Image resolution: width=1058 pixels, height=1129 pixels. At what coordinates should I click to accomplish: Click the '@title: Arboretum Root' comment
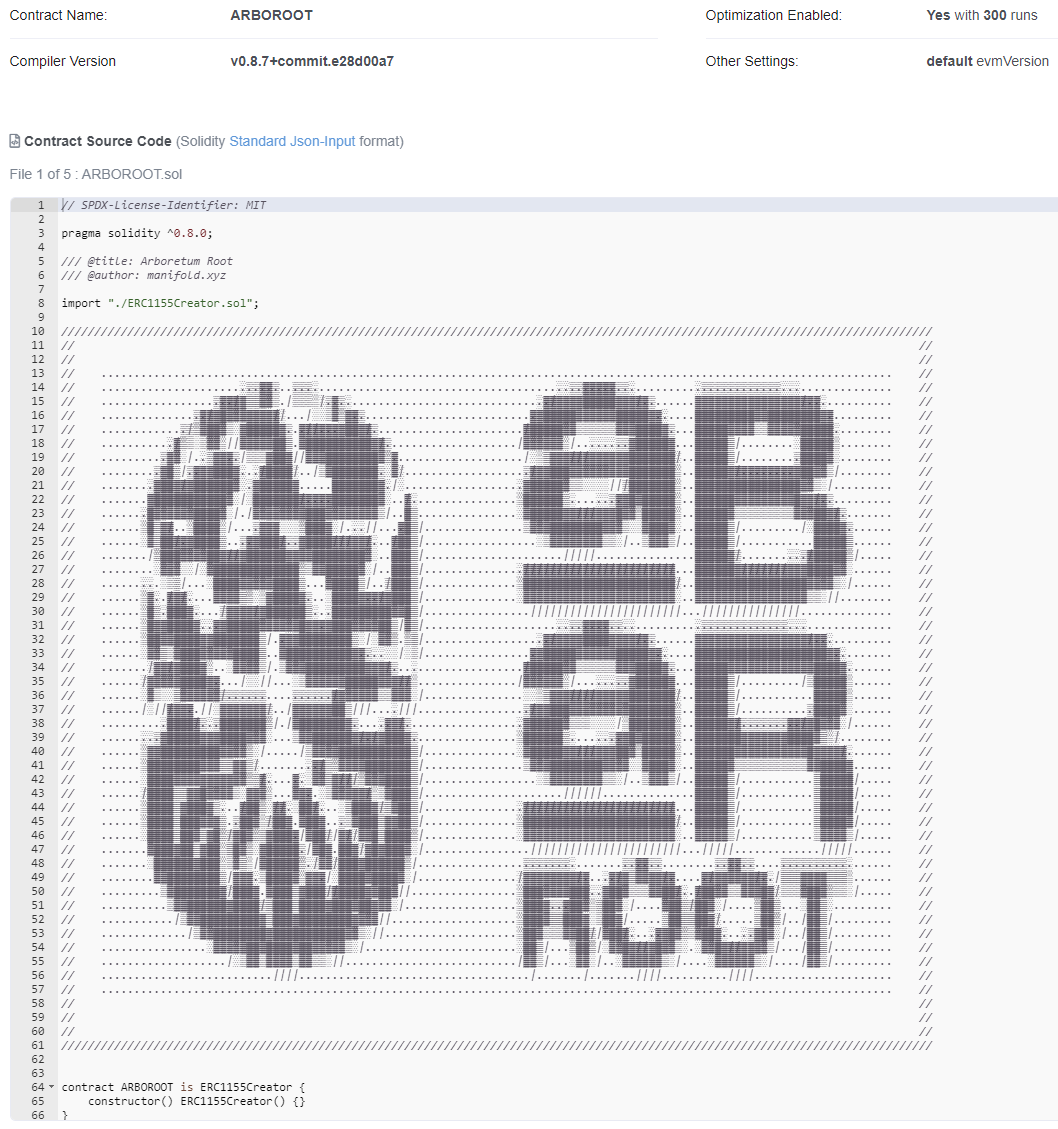[x=147, y=261]
